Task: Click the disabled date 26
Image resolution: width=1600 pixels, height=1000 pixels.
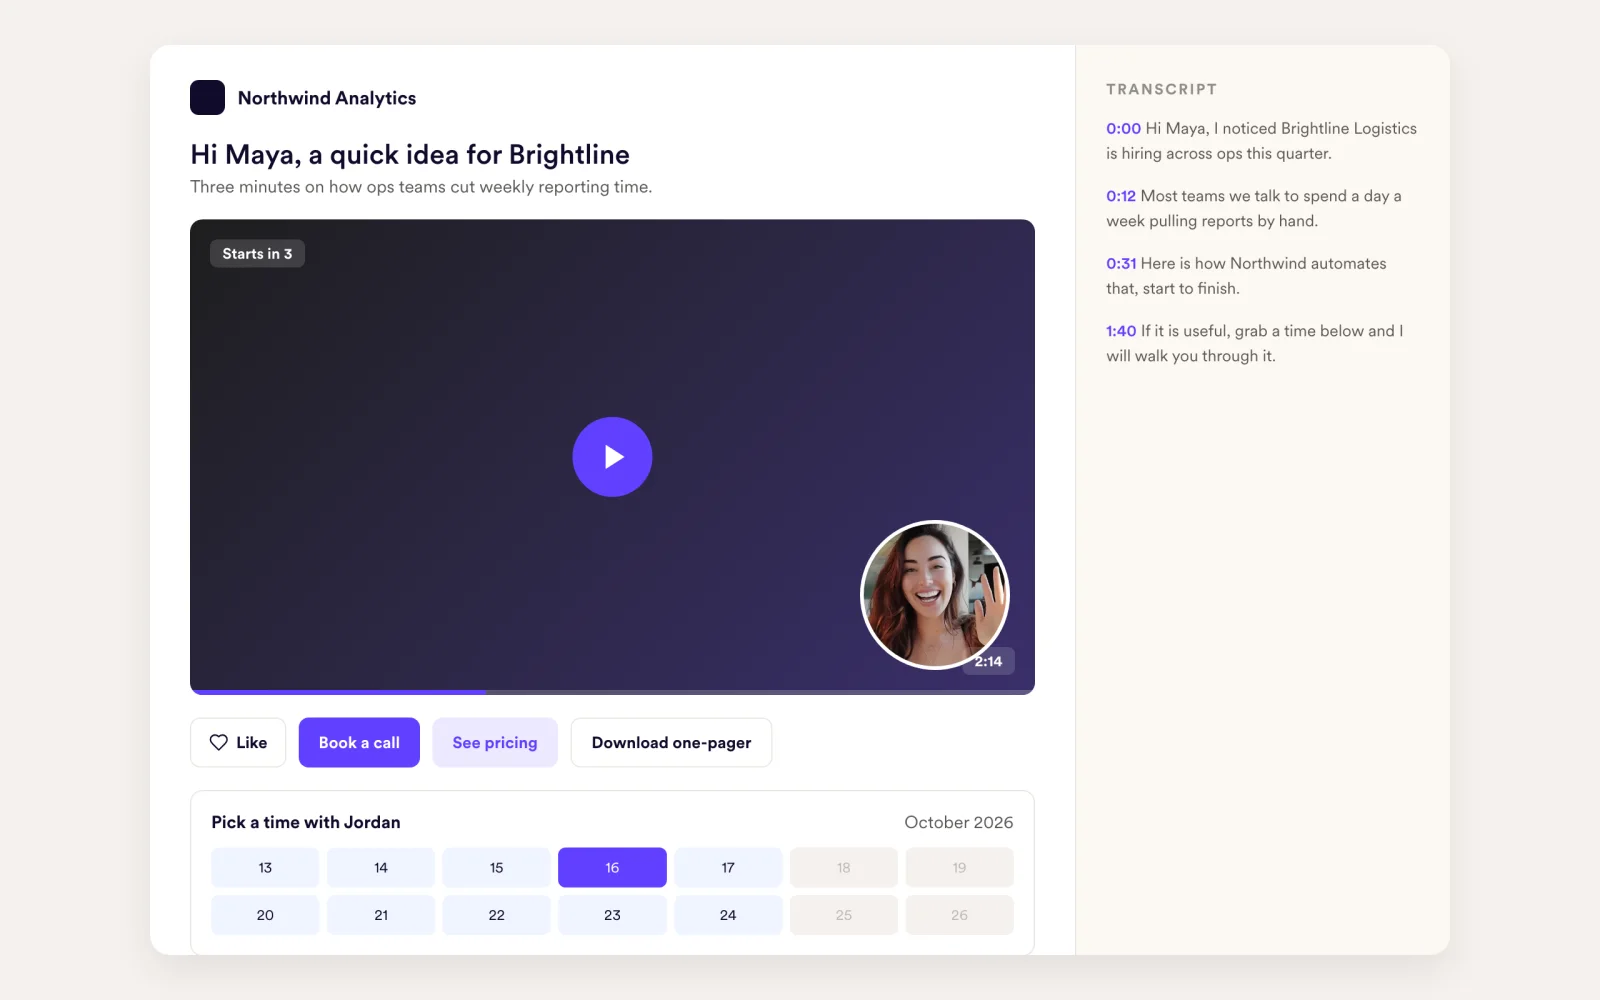Action: 960,915
